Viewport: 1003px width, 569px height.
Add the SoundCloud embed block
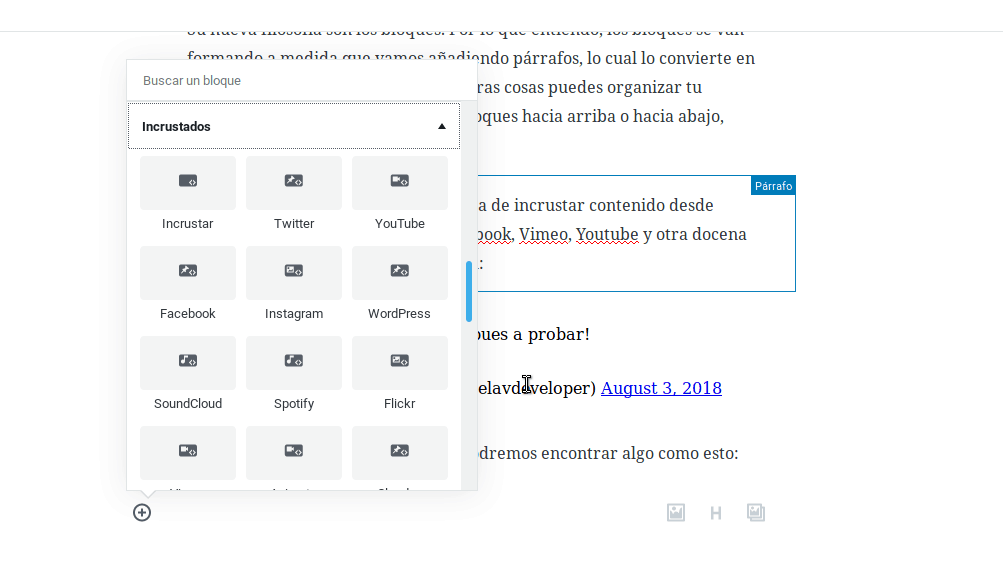(x=187, y=375)
